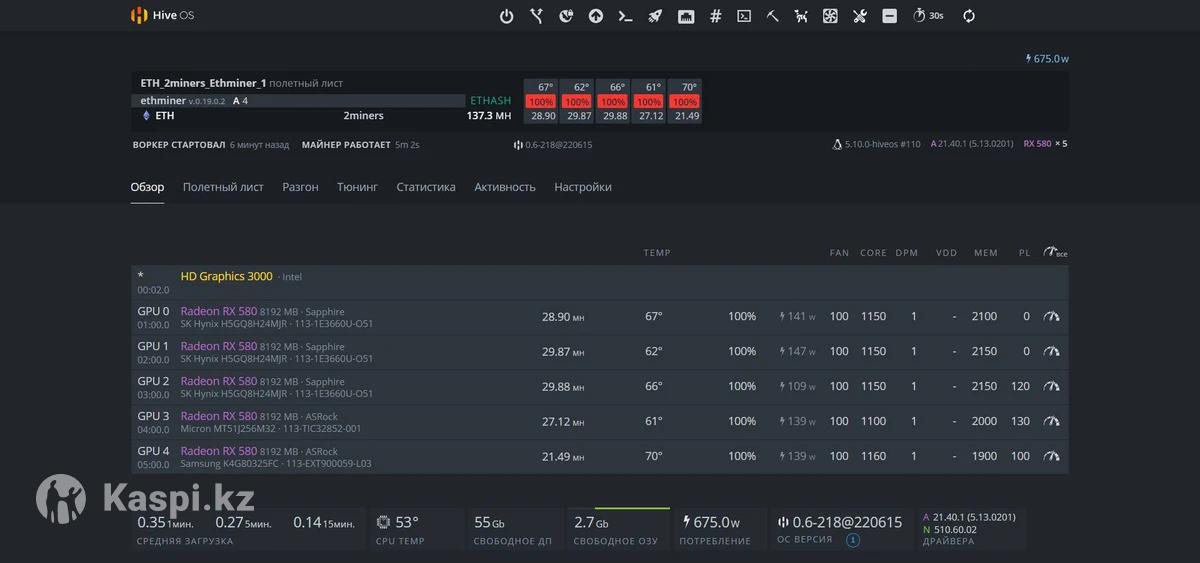Click the Hive OS logo
This screenshot has width=1200, height=563.
pyautogui.click(x=163, y=15)
